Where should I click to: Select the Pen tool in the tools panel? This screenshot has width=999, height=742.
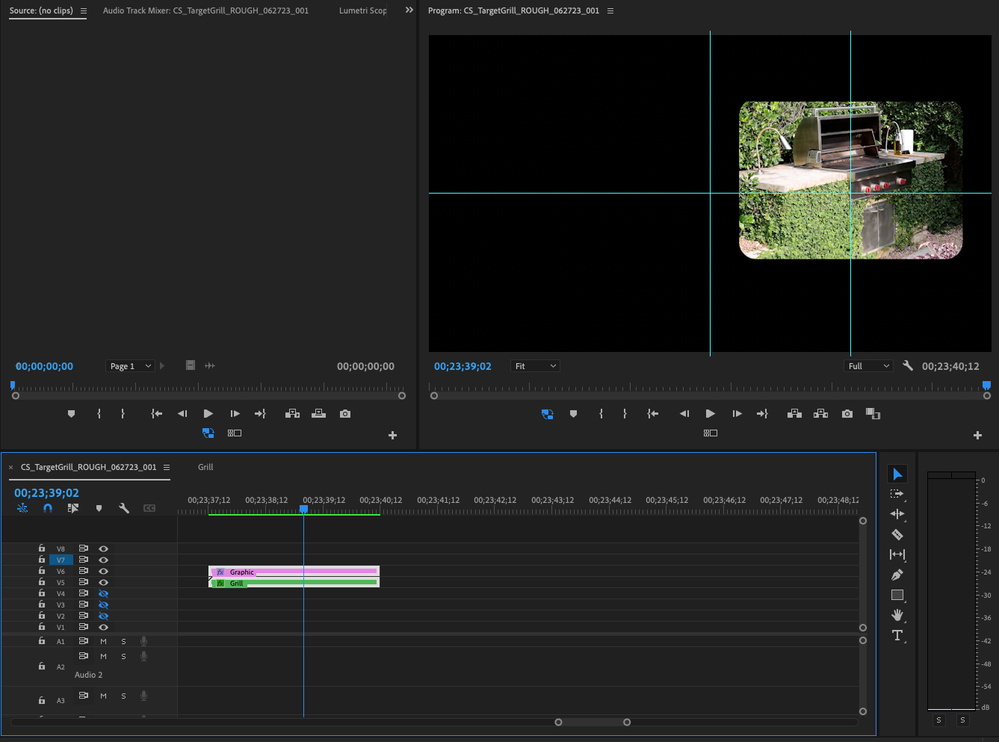coord(897,575)
